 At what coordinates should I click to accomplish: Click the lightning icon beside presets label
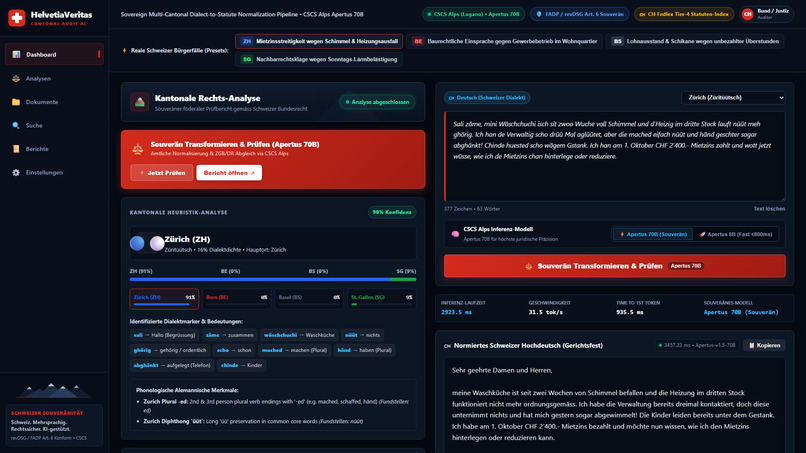[124, 50]
